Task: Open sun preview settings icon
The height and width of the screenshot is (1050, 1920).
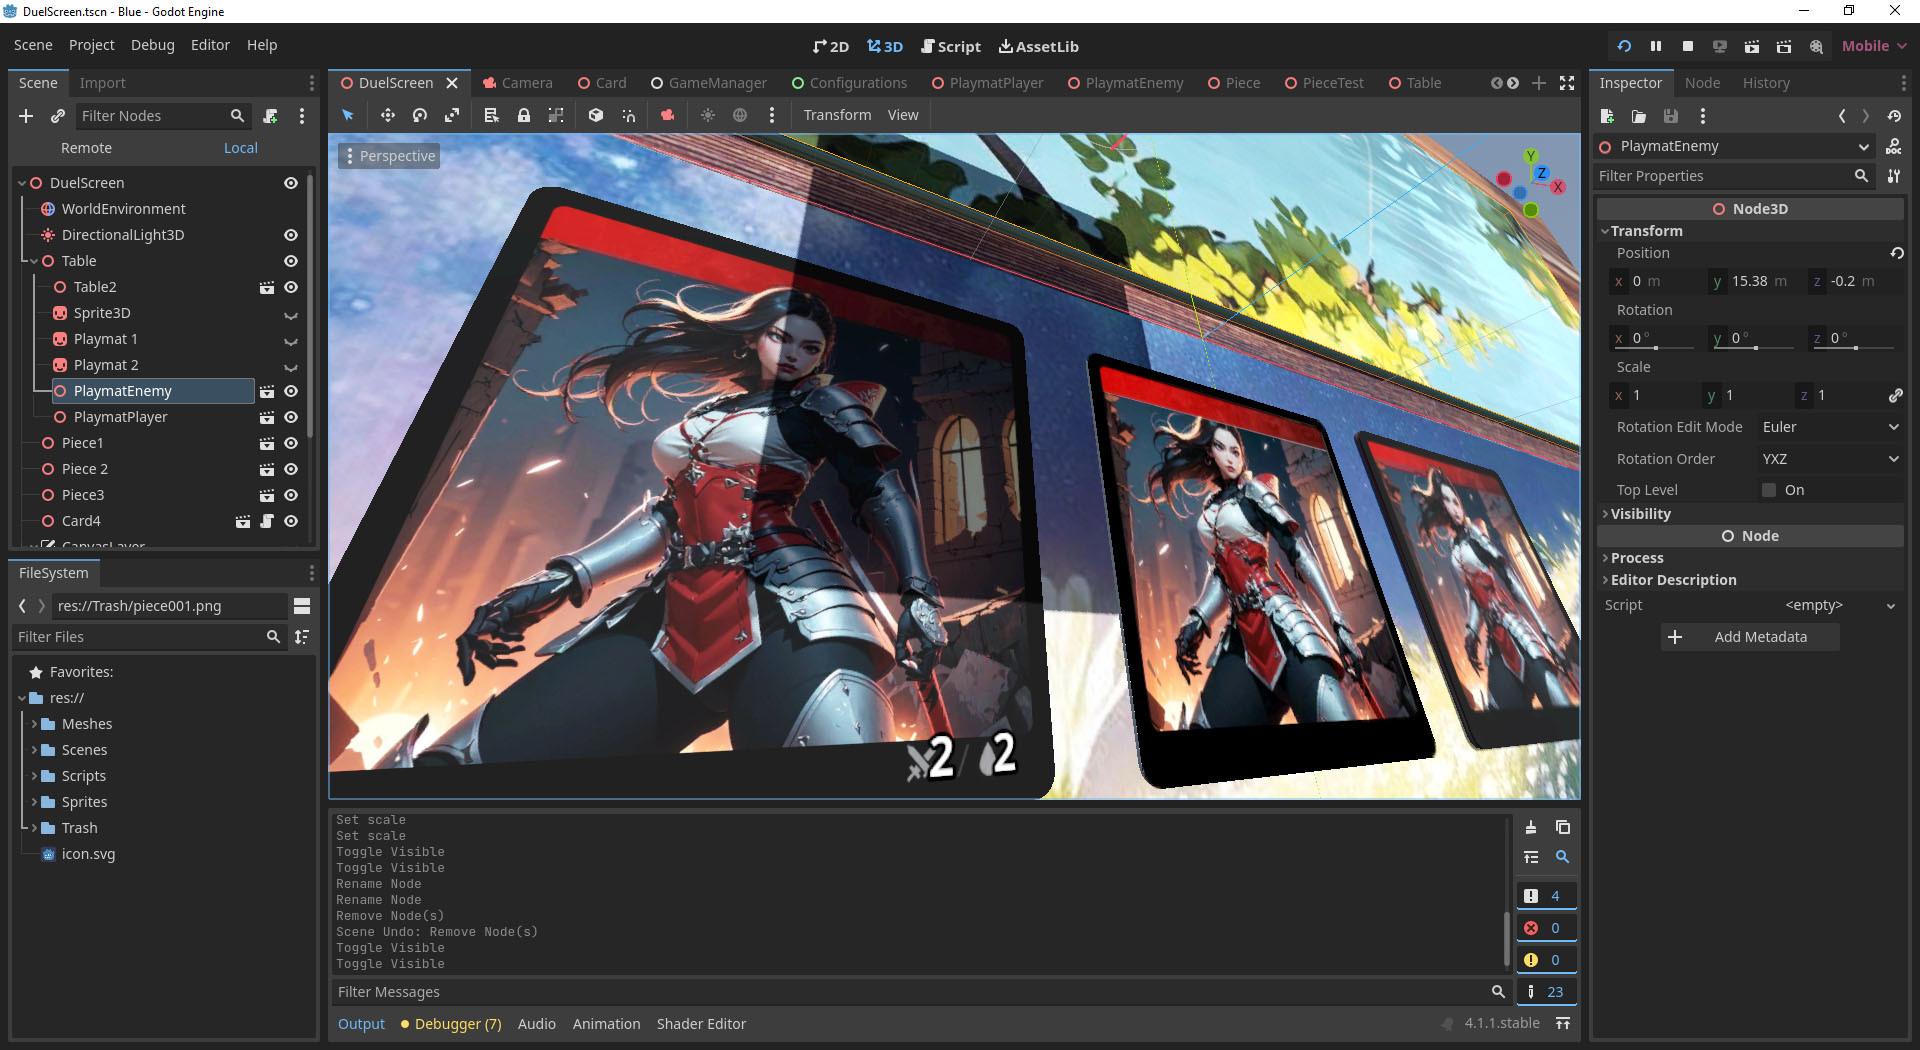Action: click(708, 115)
